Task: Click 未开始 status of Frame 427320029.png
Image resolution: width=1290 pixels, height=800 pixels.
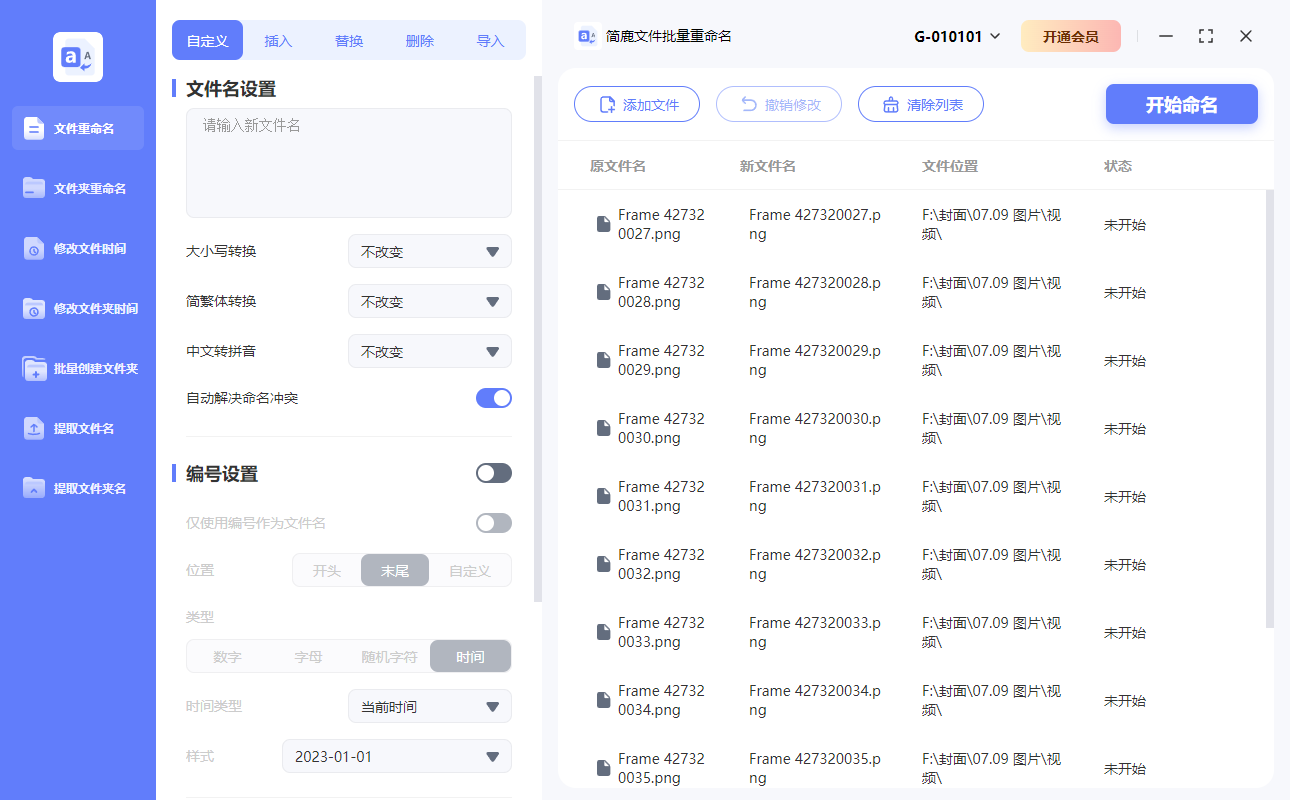Action: point(1125,360)
